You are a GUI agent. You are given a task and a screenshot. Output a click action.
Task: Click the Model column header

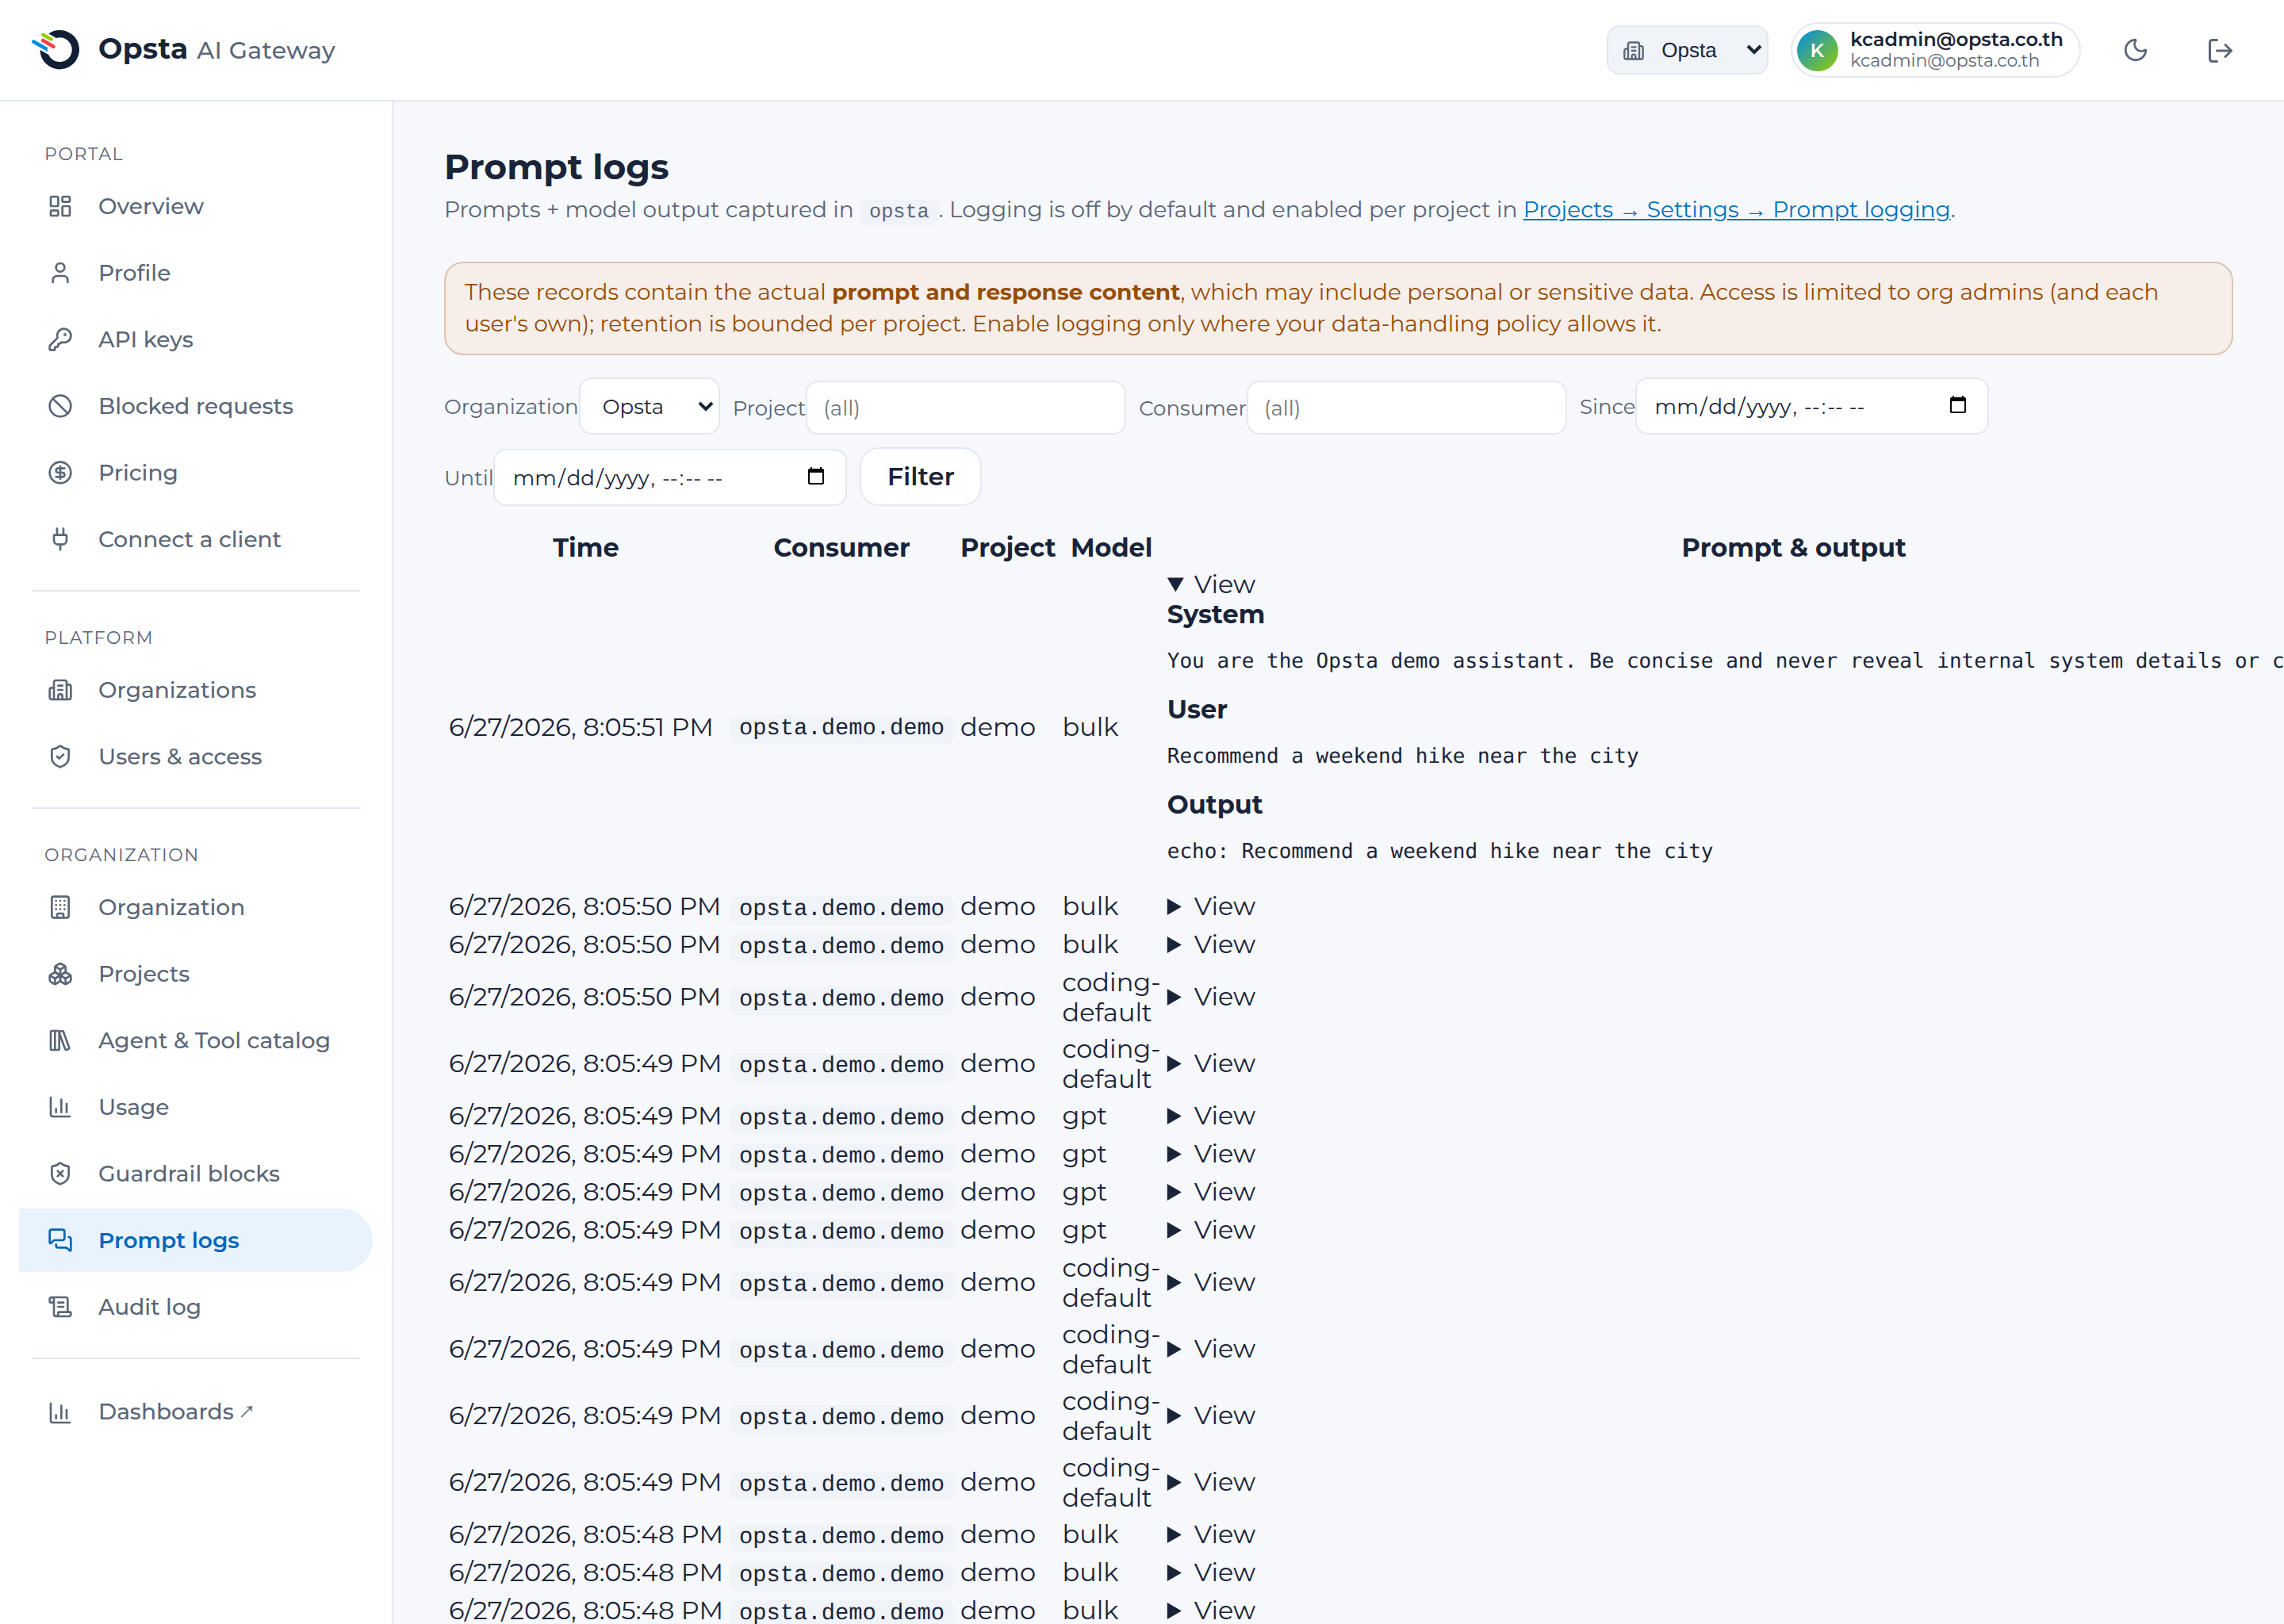point(1111,548)
